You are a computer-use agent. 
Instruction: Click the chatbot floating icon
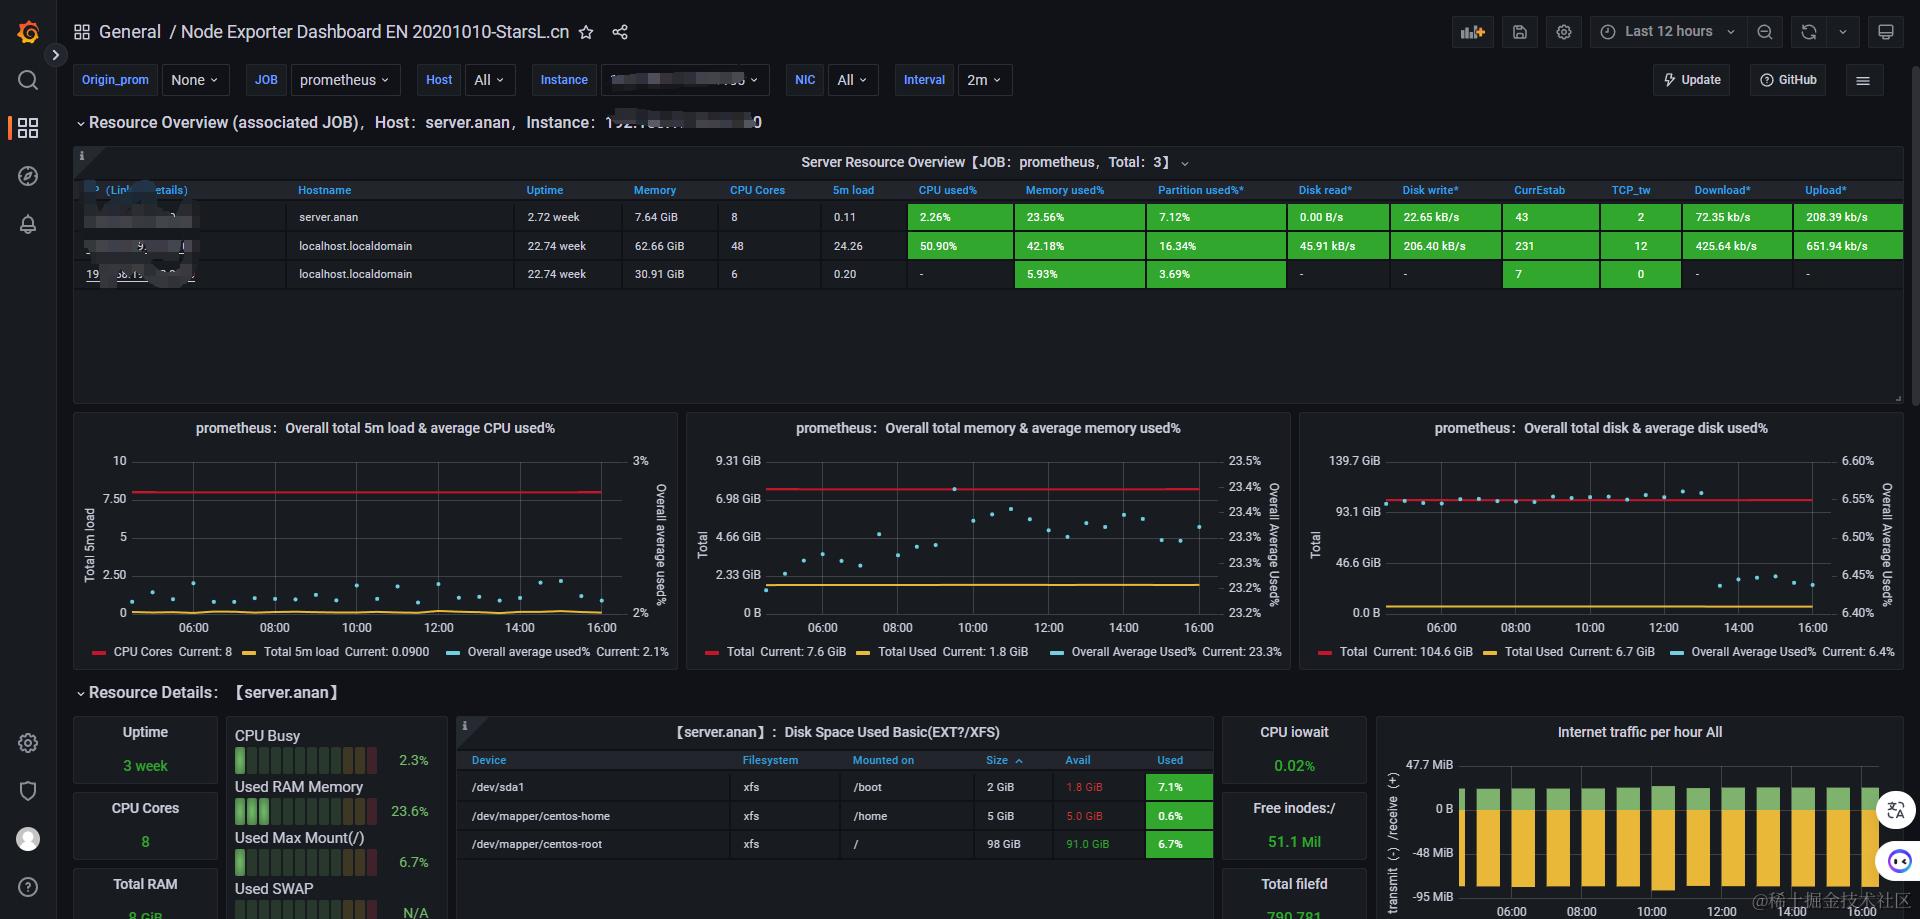coord(1898,860)
